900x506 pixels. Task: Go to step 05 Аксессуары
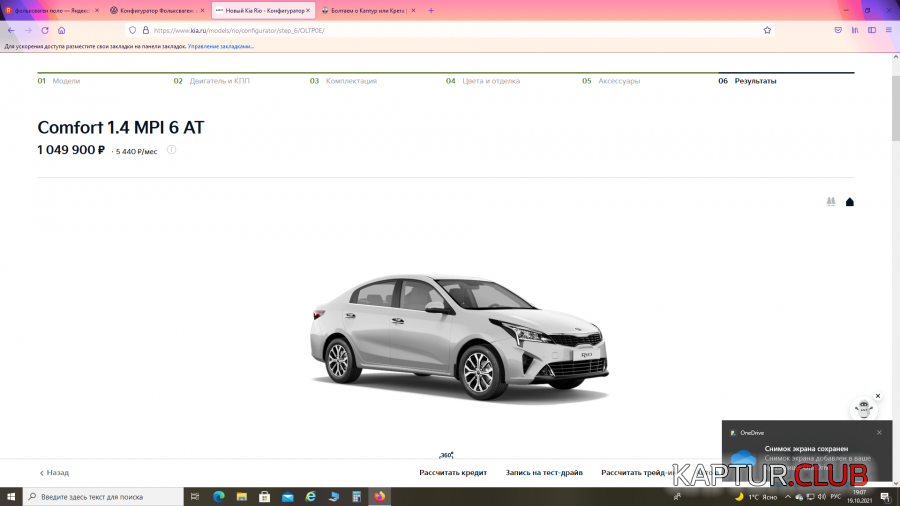(612, 81)
